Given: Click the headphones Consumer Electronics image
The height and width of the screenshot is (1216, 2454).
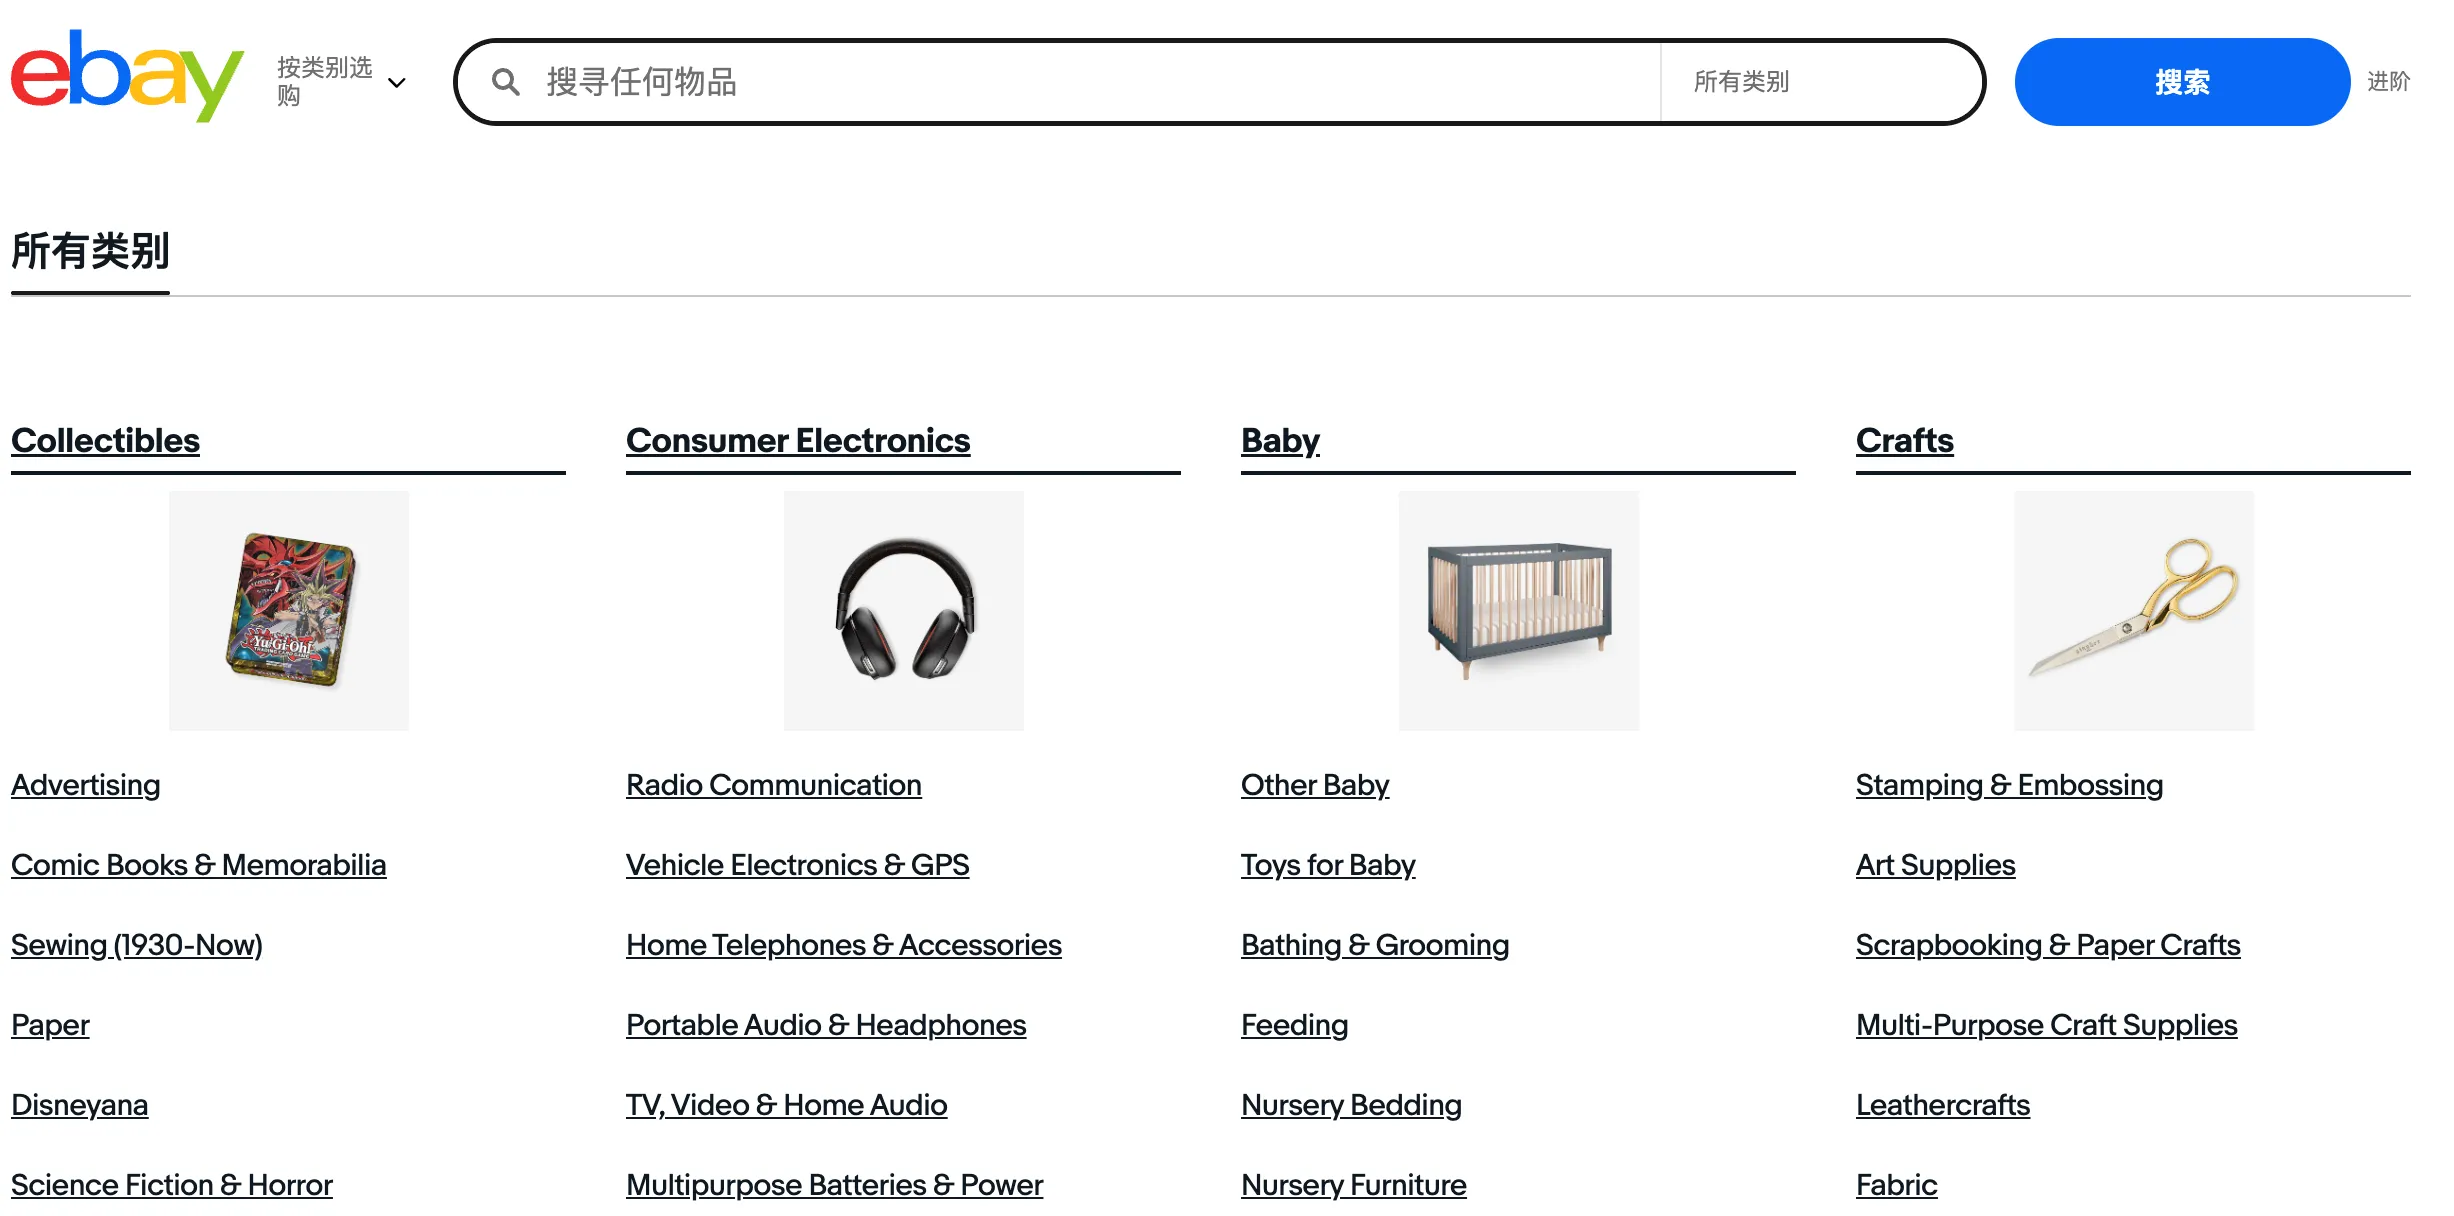Looking at the screenshot, I should click(x=903, y=610).
